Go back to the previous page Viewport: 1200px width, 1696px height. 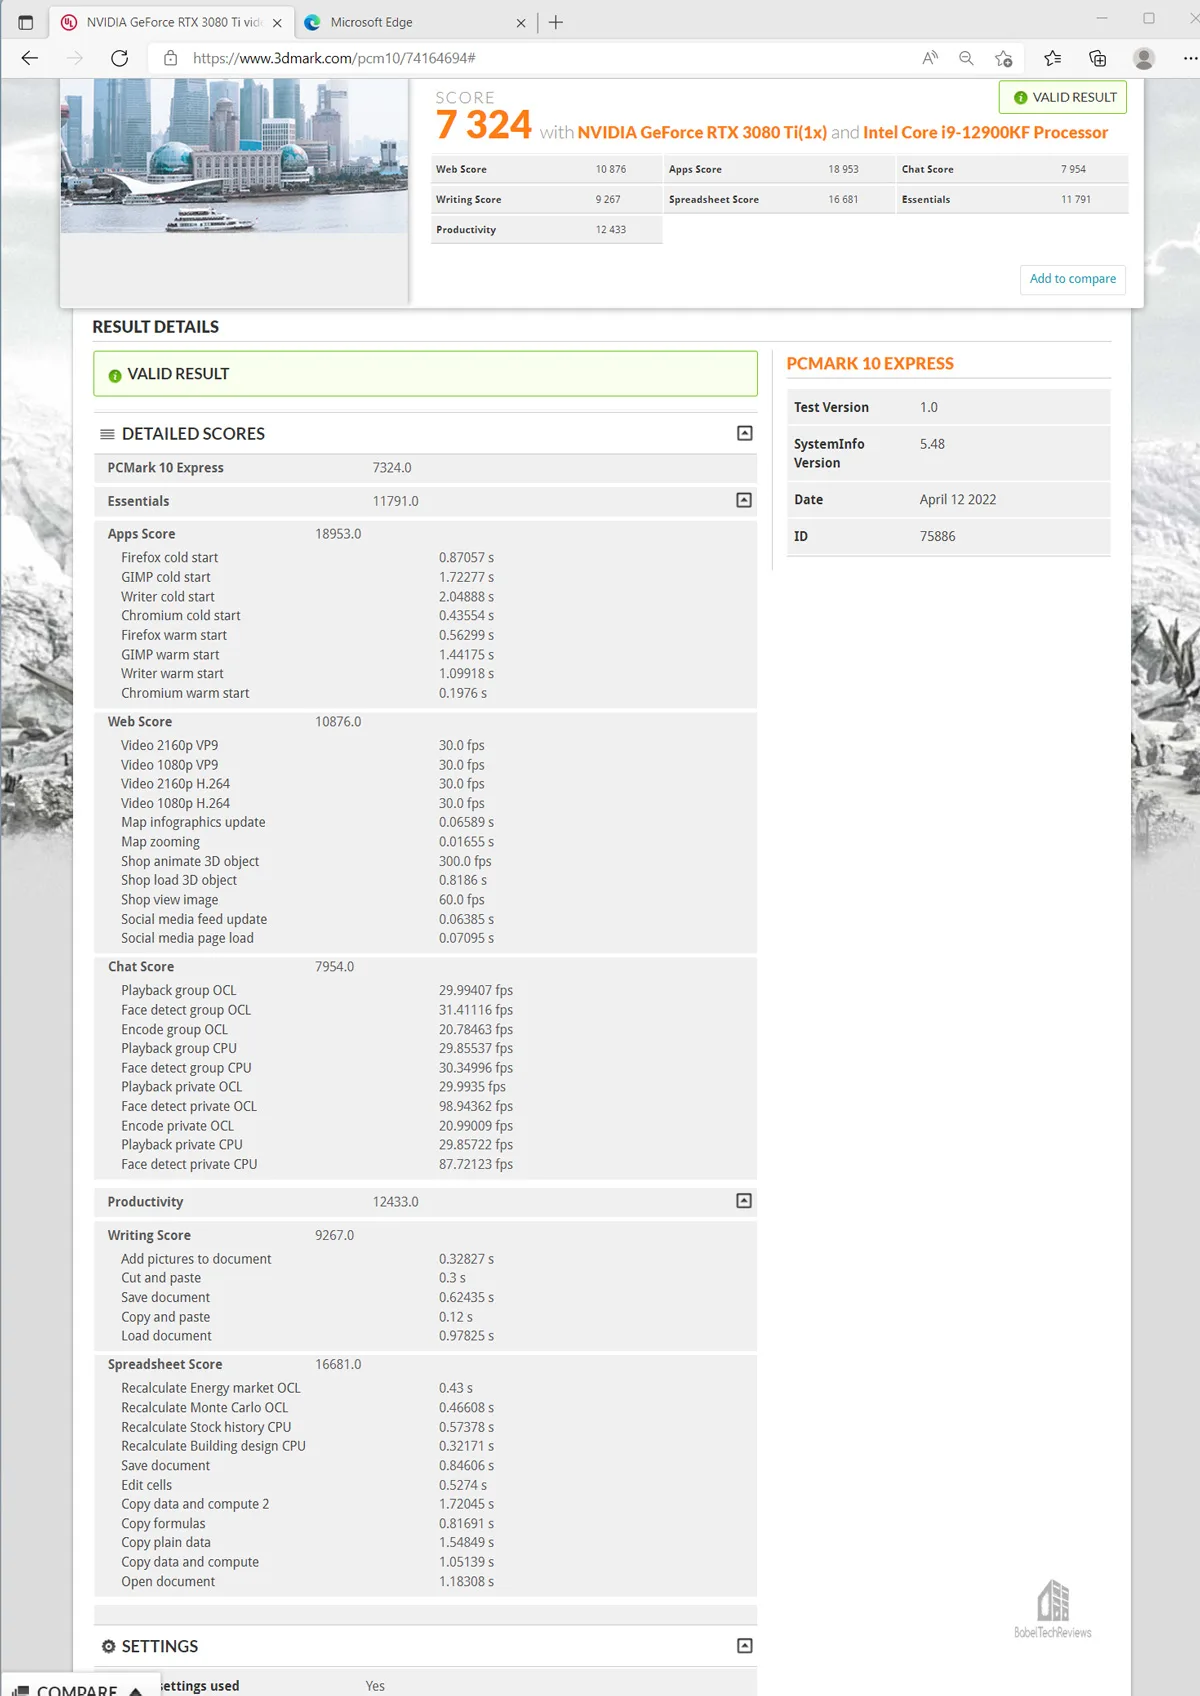[x=30, y=58]
